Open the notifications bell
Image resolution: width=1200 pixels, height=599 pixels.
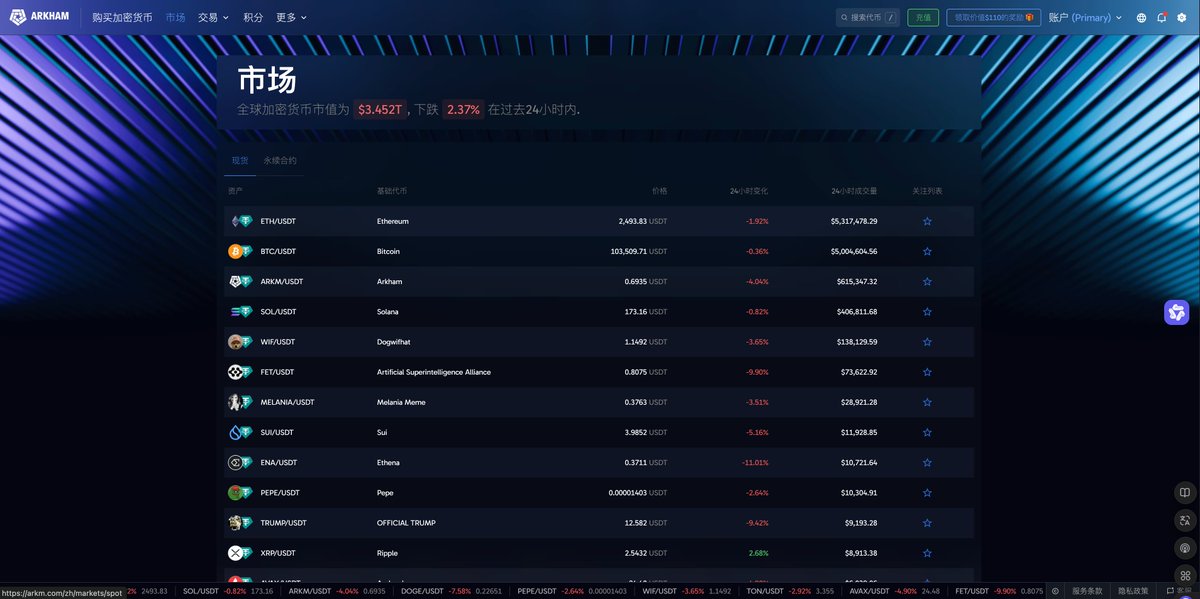click(1162, 18)
